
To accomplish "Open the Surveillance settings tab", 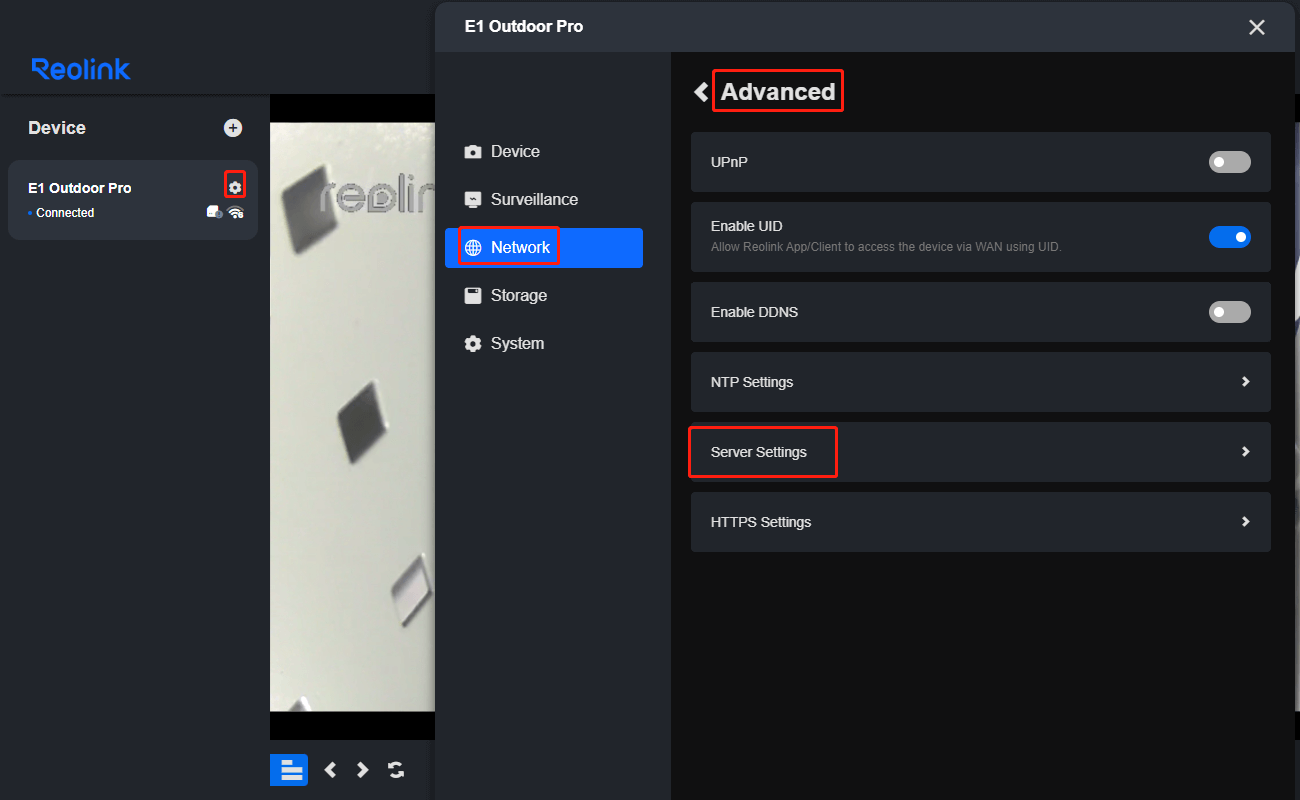I will point(544,200).
